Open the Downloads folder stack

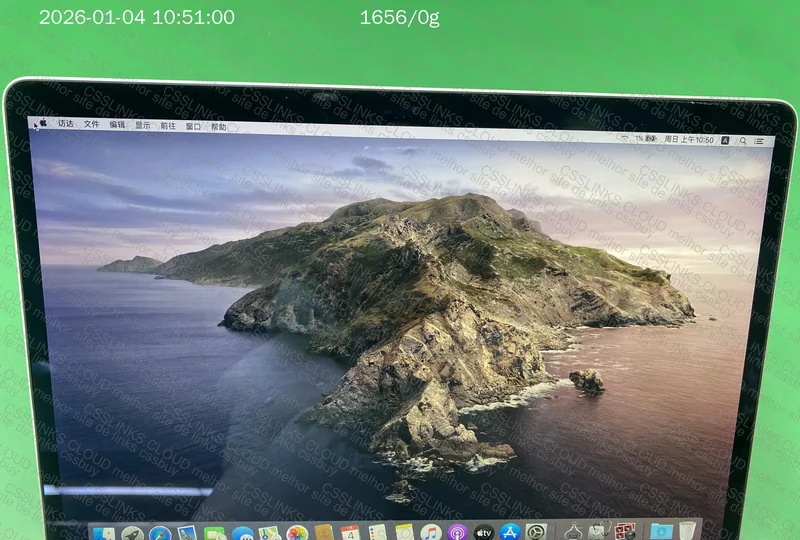[x=662, y=531]
